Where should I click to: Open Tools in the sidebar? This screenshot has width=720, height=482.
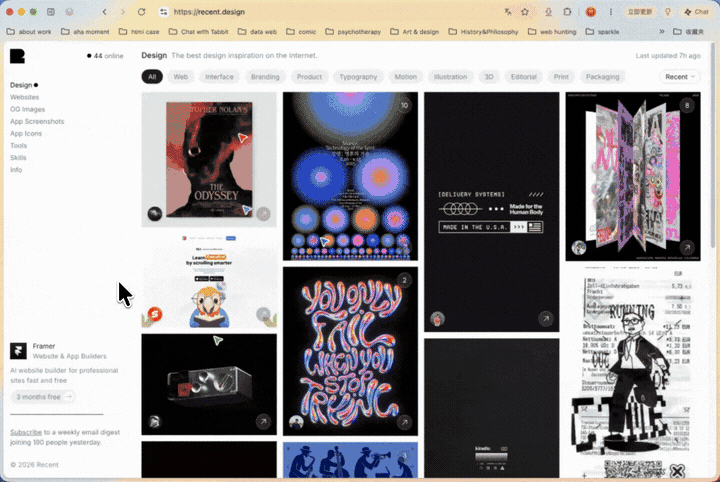tap(18, 146)
